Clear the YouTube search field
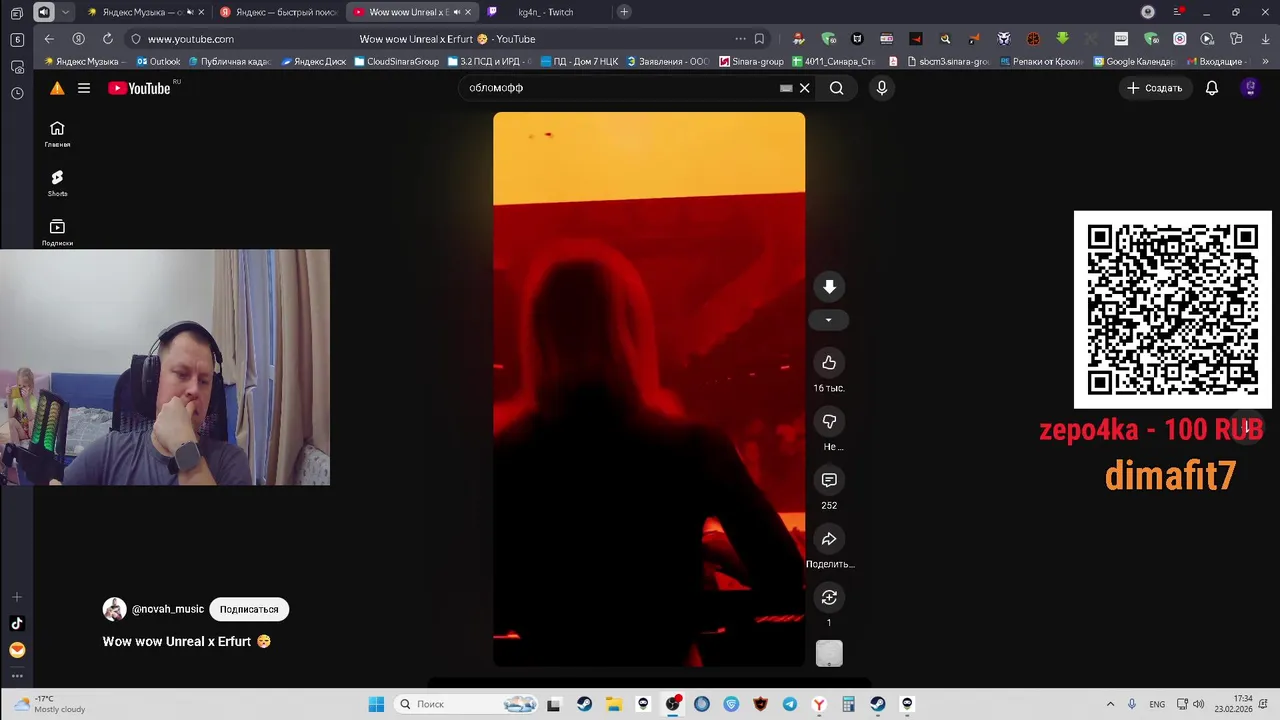Viewport: 1280px width, 720px height. pos(804,88)
